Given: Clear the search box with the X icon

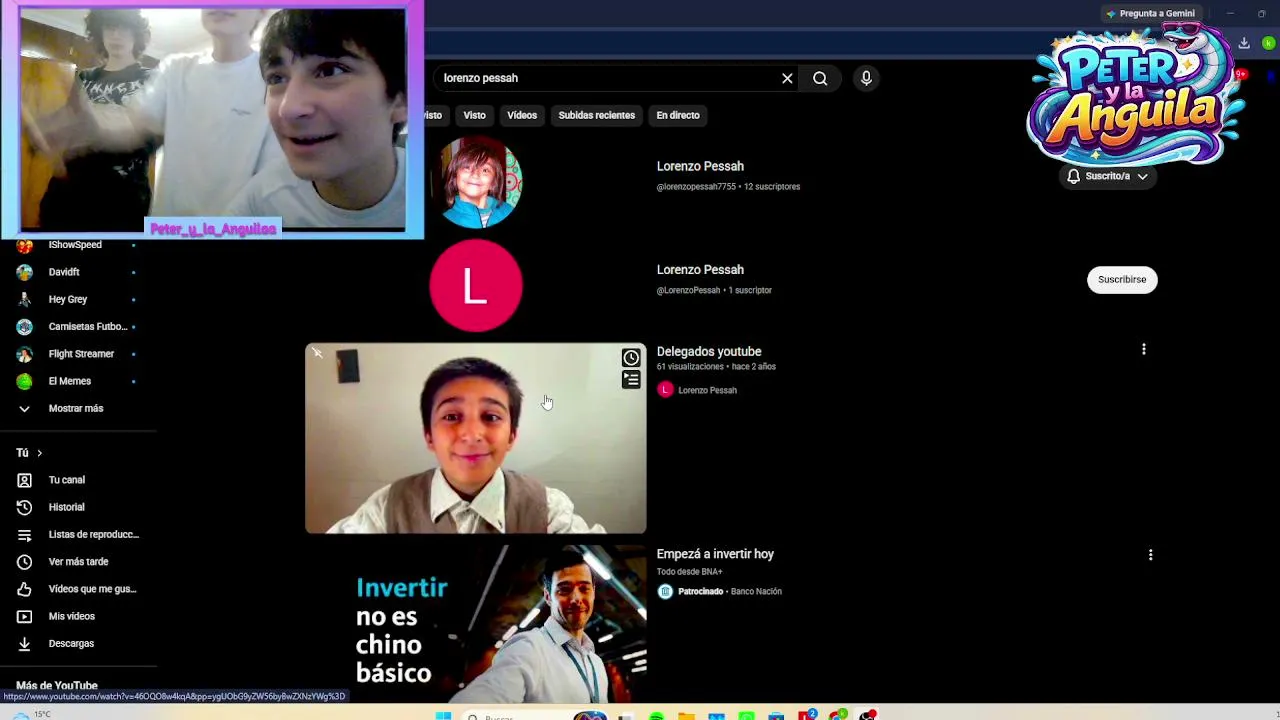Looking at the screenshot, I should pos(787,78).
